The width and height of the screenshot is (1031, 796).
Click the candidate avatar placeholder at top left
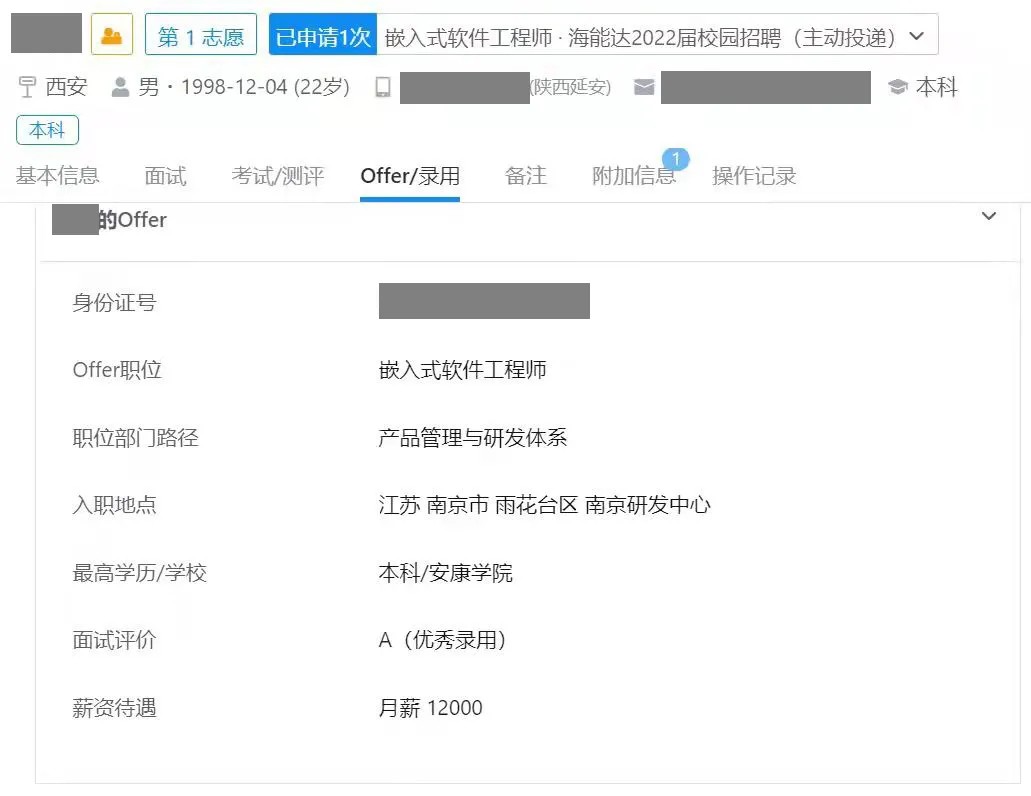coord(45,33)
